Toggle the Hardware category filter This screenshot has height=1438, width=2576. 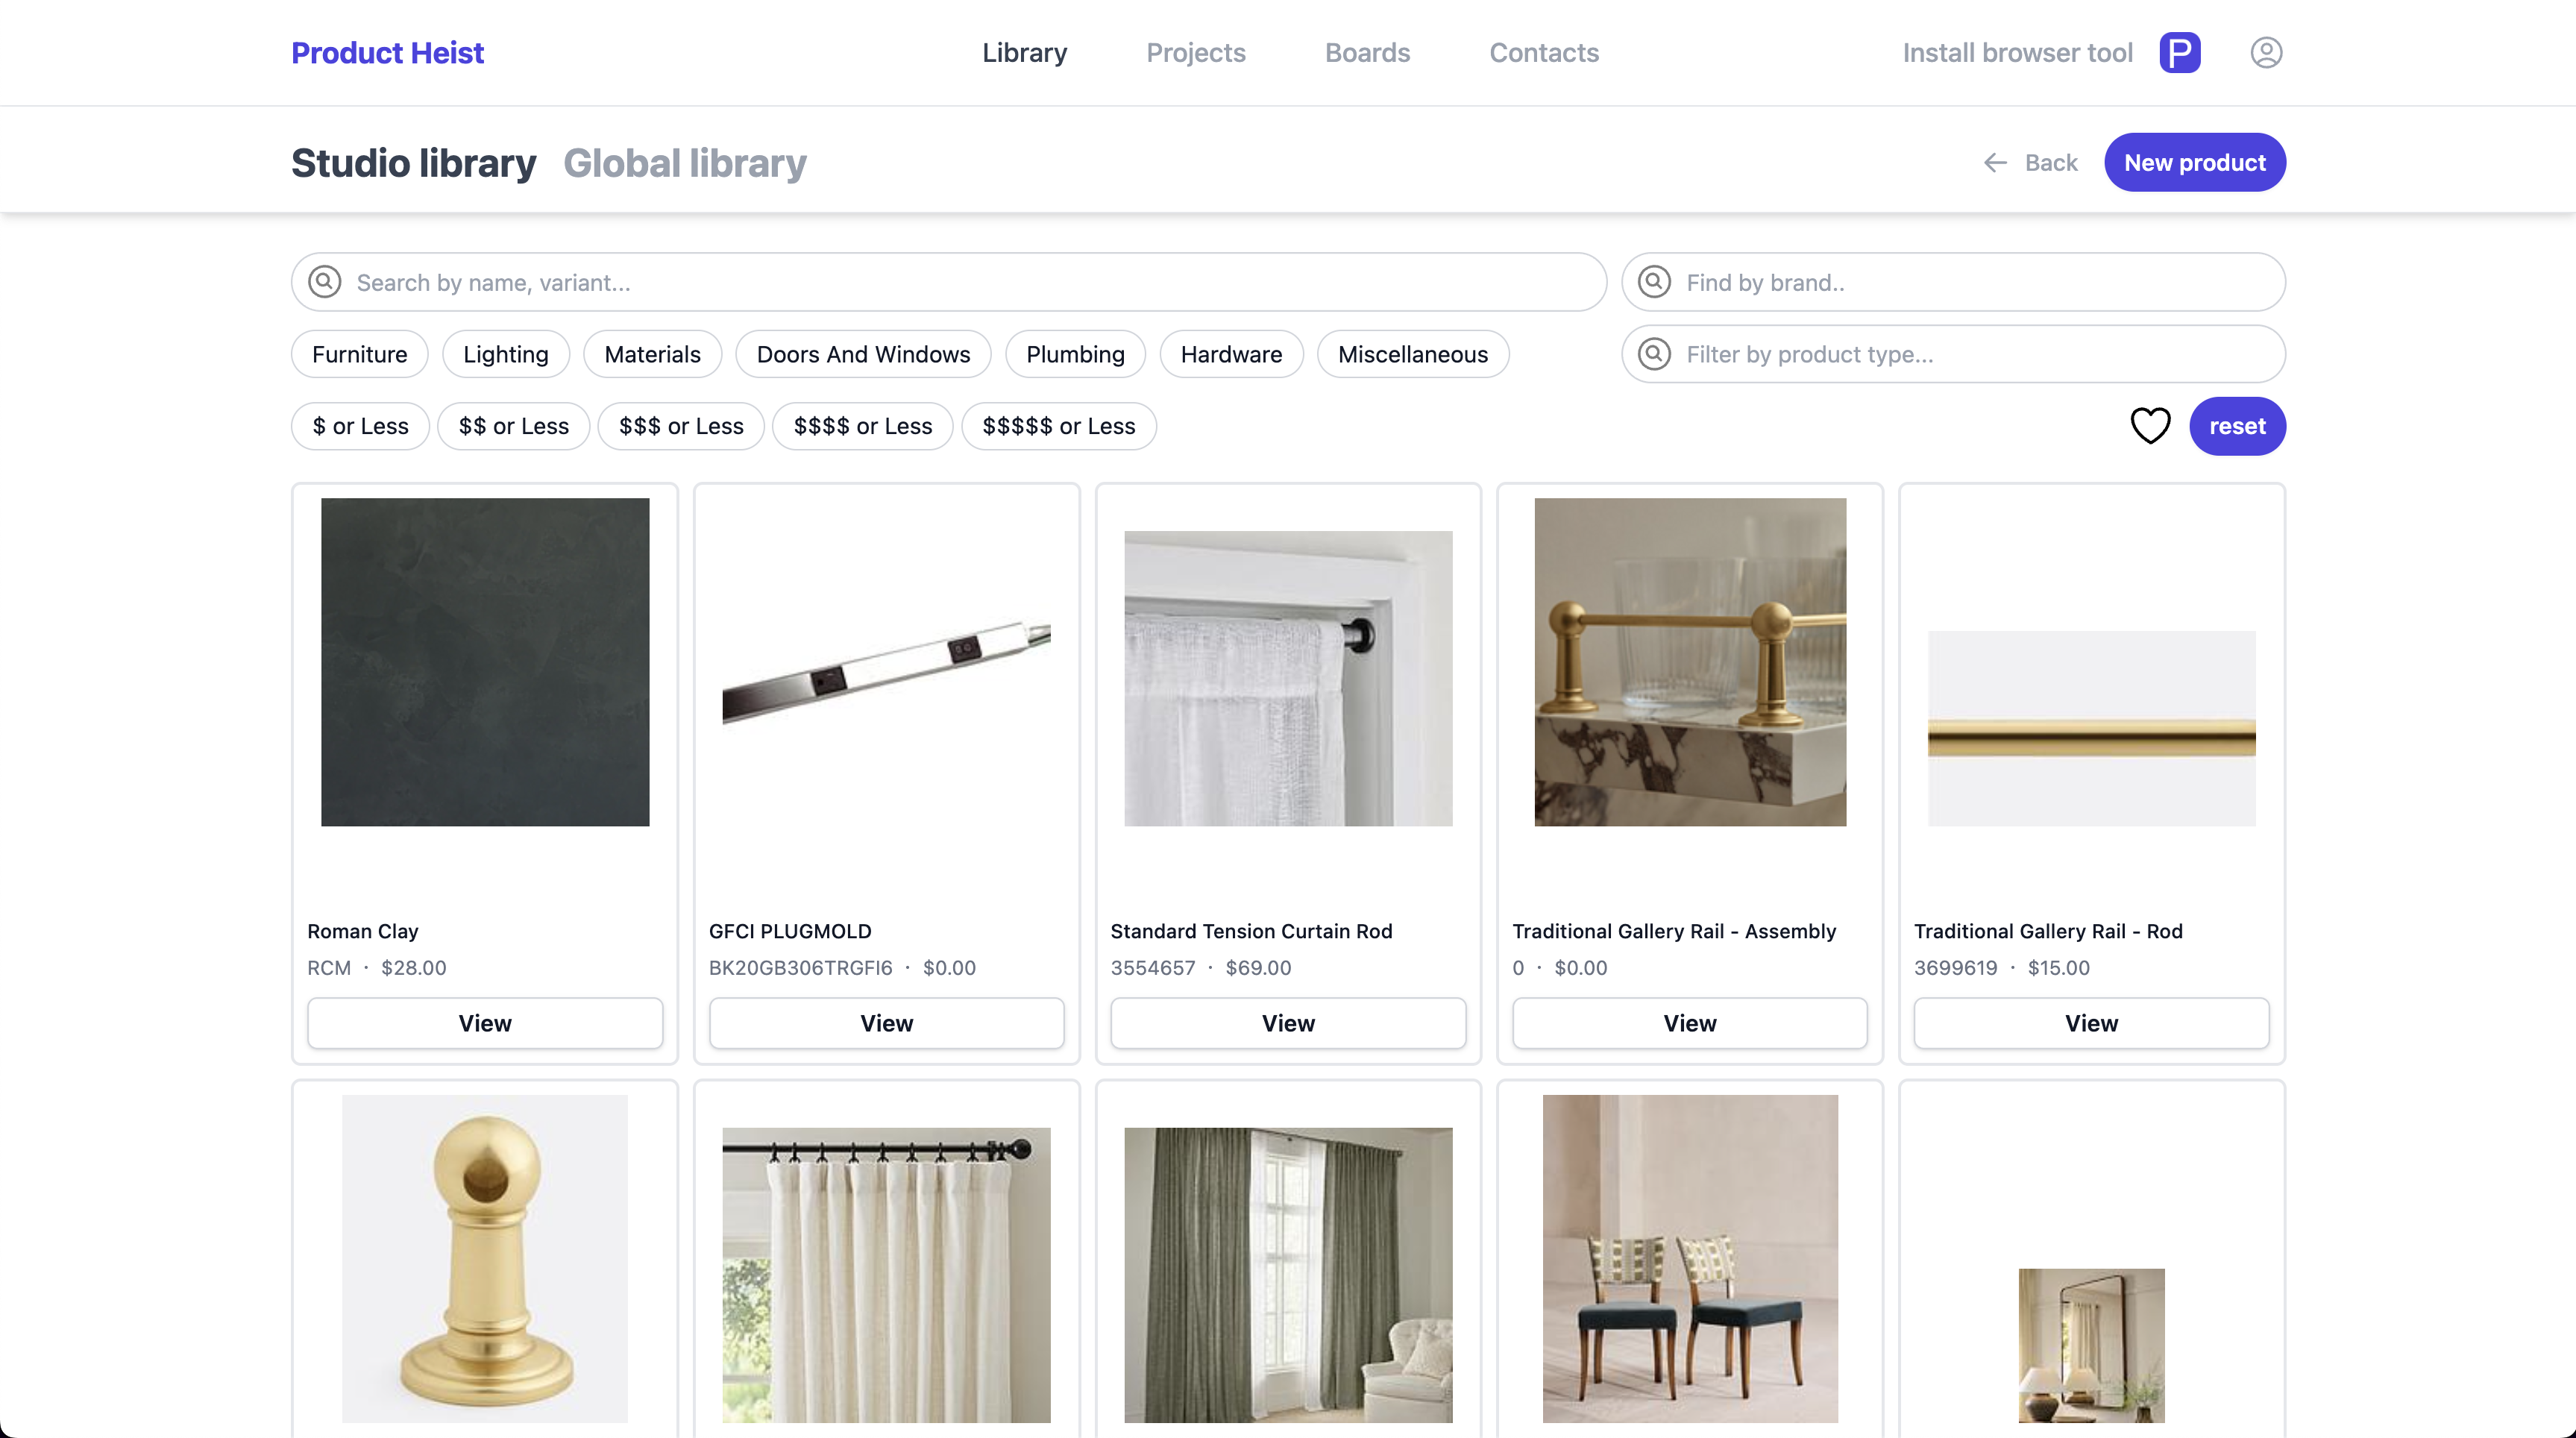tap(1231, 354)
